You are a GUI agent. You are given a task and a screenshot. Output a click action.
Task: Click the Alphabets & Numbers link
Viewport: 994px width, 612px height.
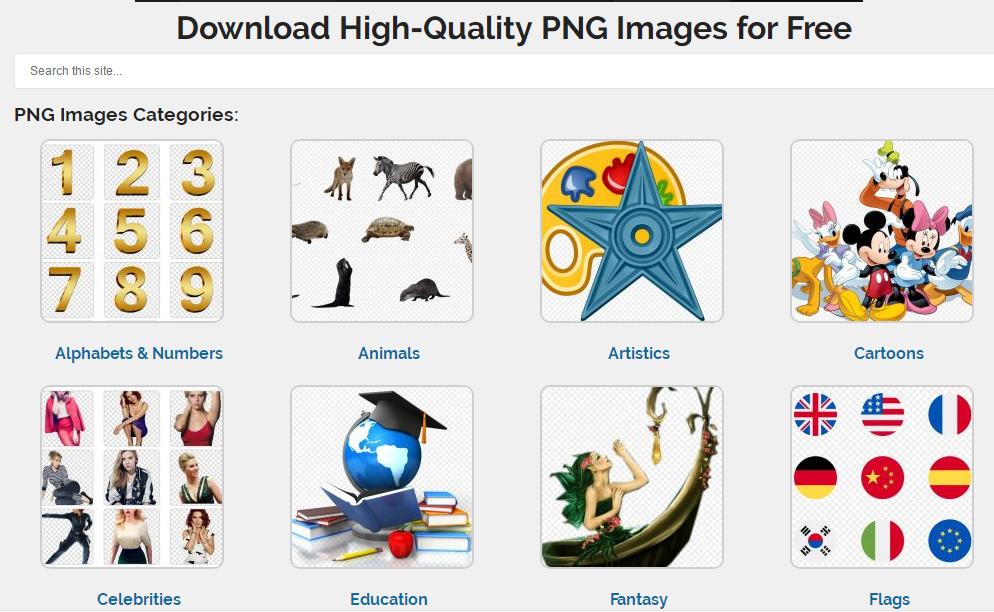pyautogui.click(x=139, y=353)
